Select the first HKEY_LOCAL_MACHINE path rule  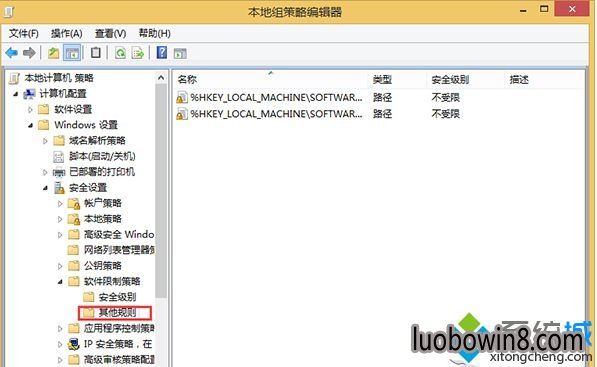[x=270, y=97]
